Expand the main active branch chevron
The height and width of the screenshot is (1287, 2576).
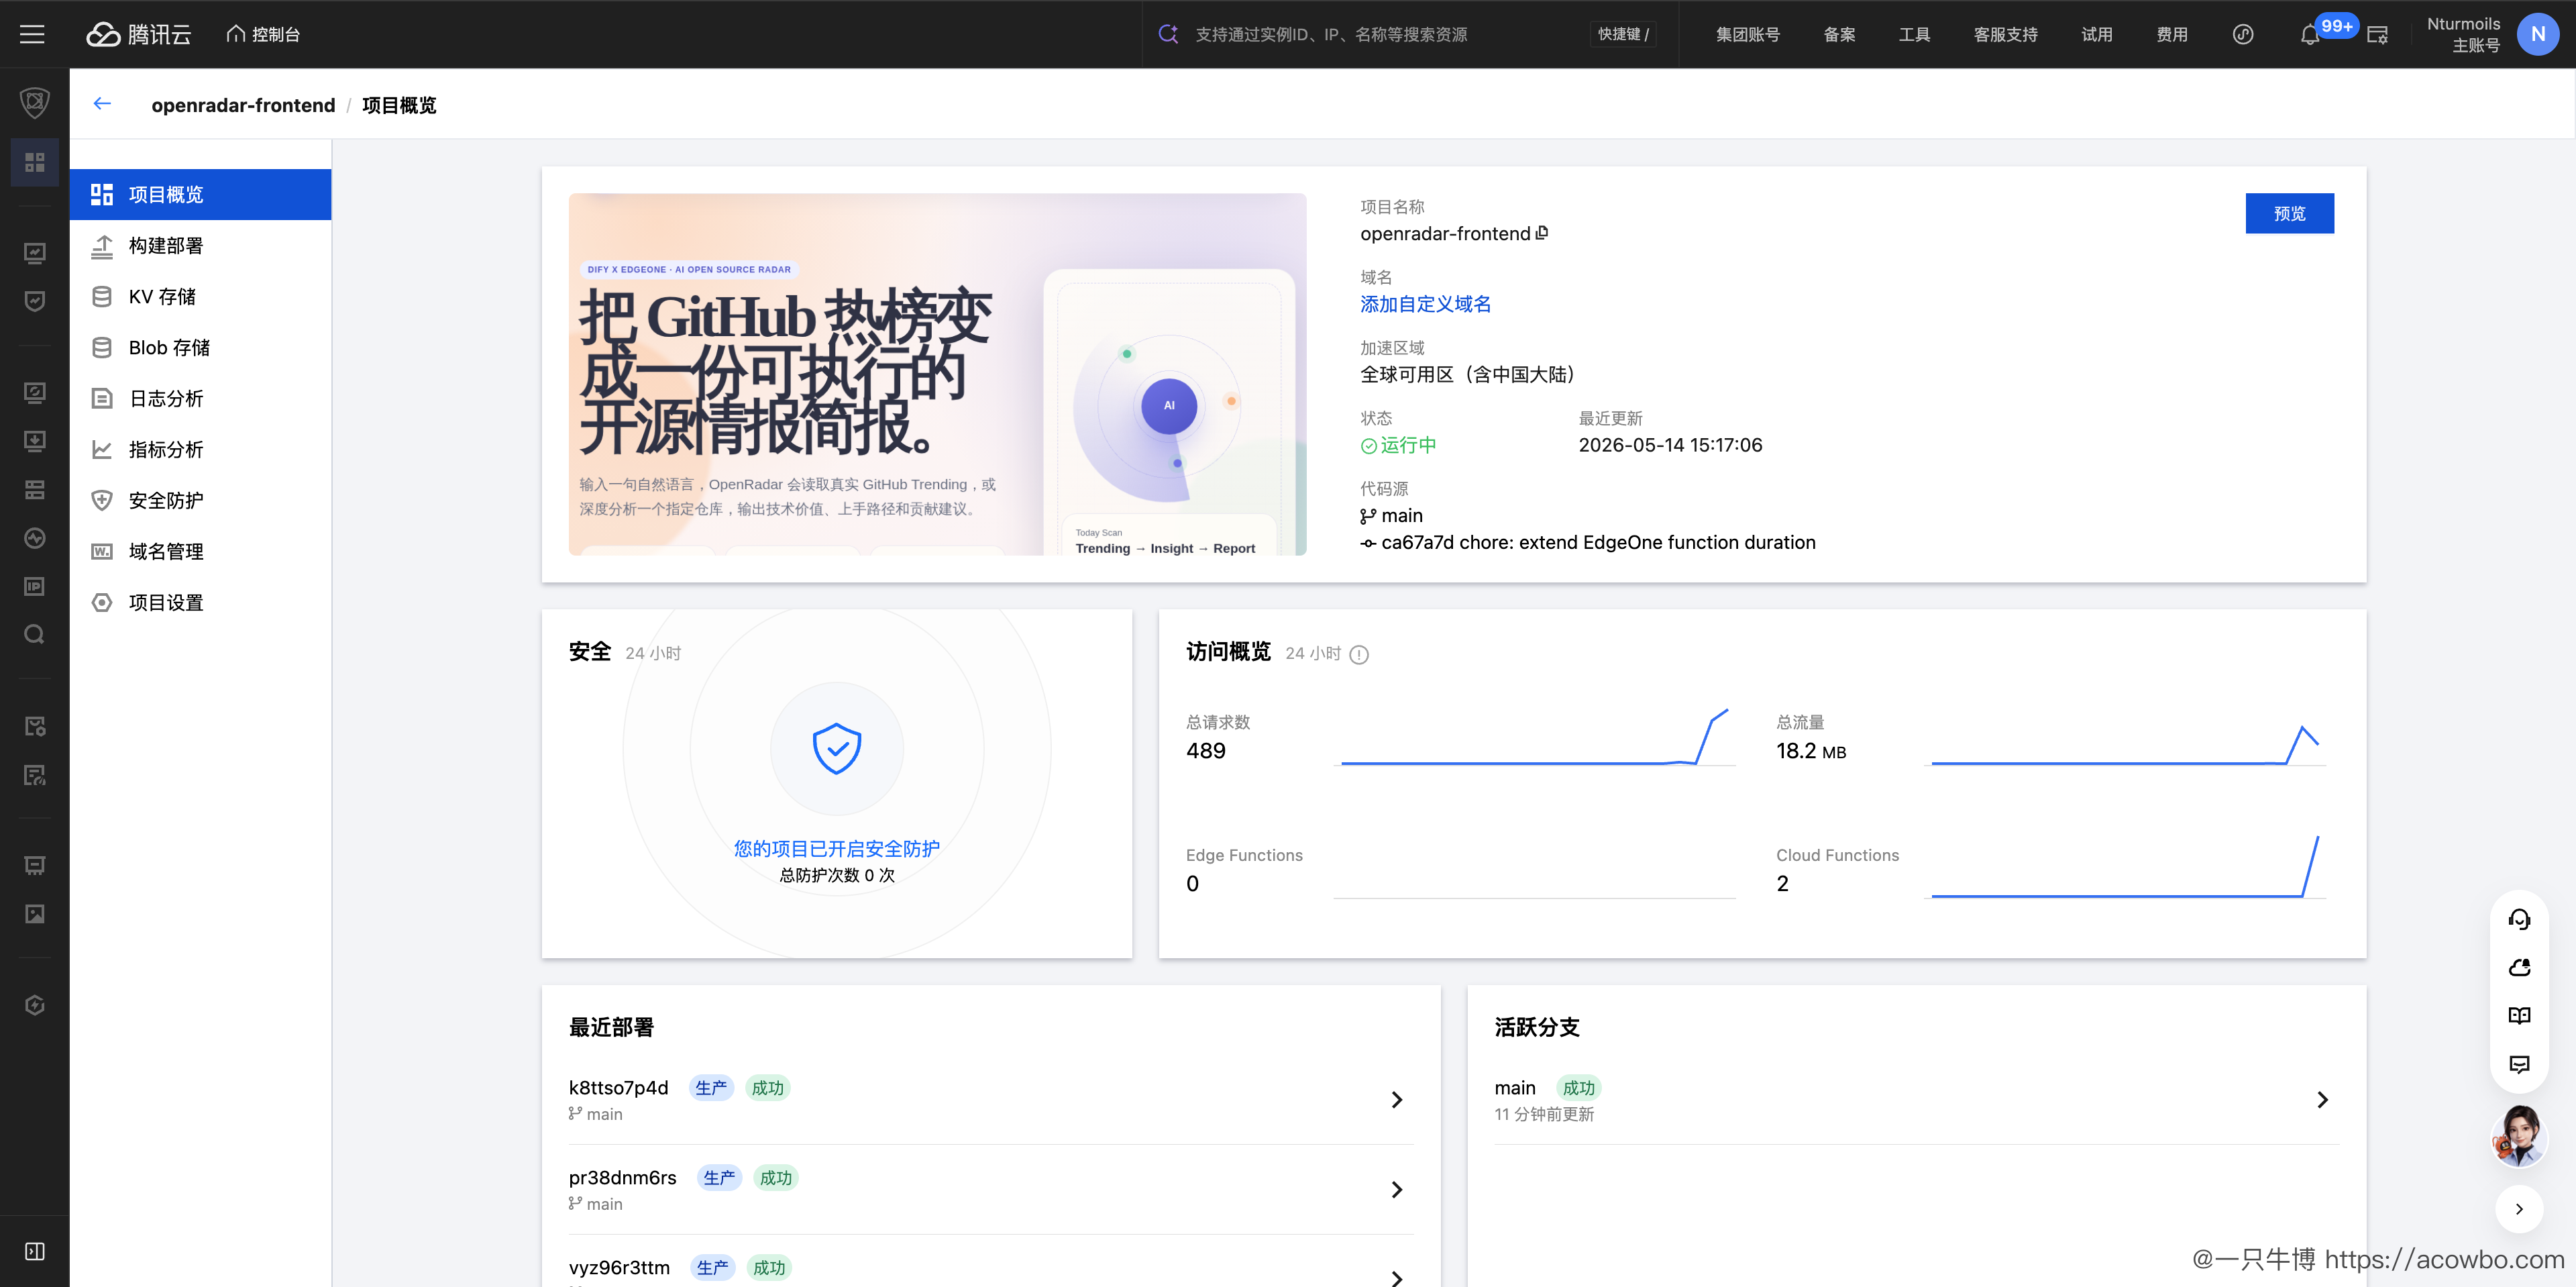pyautogui.click(x=2322, y=1099)
